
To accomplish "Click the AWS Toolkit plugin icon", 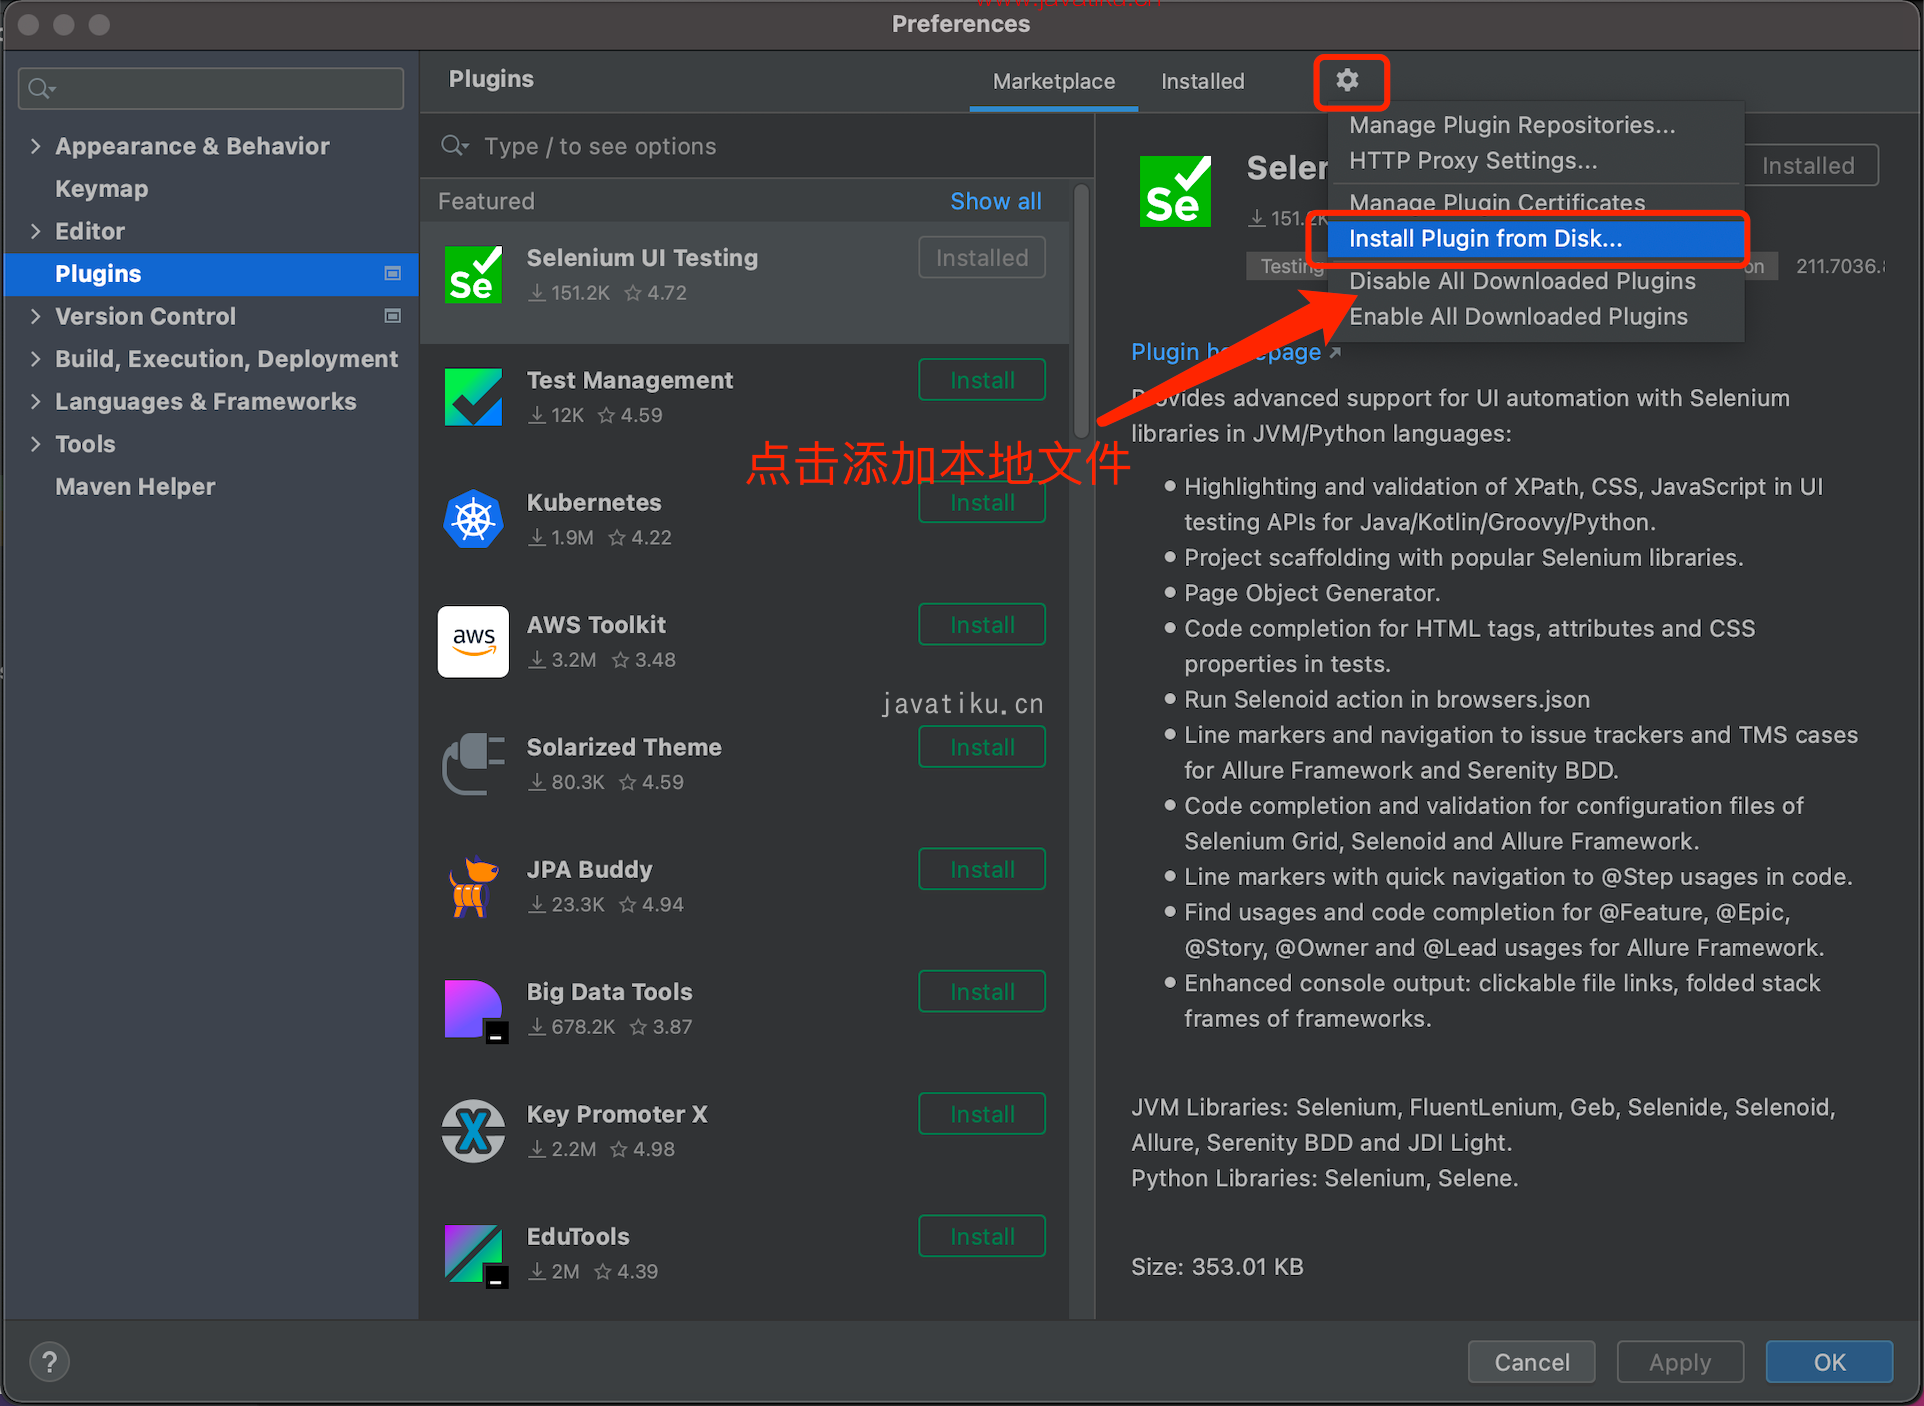I will tap(473, 641).
